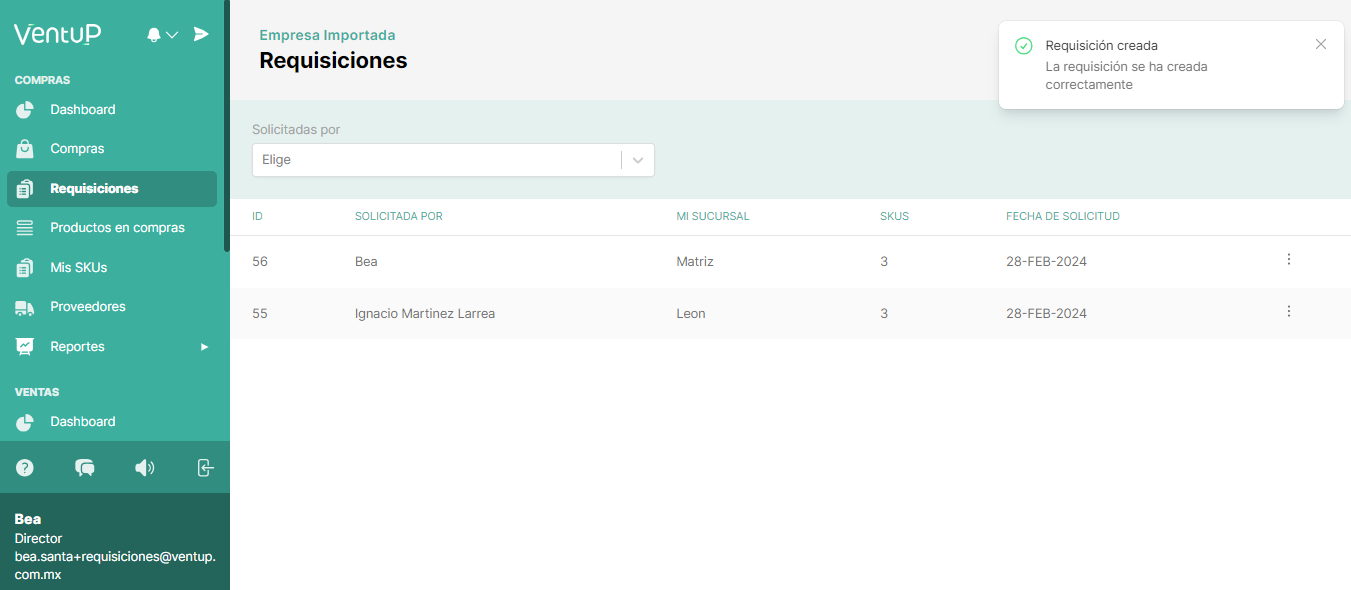
Task: Click the notification bell icon
Action: click(x=154, y=35)
